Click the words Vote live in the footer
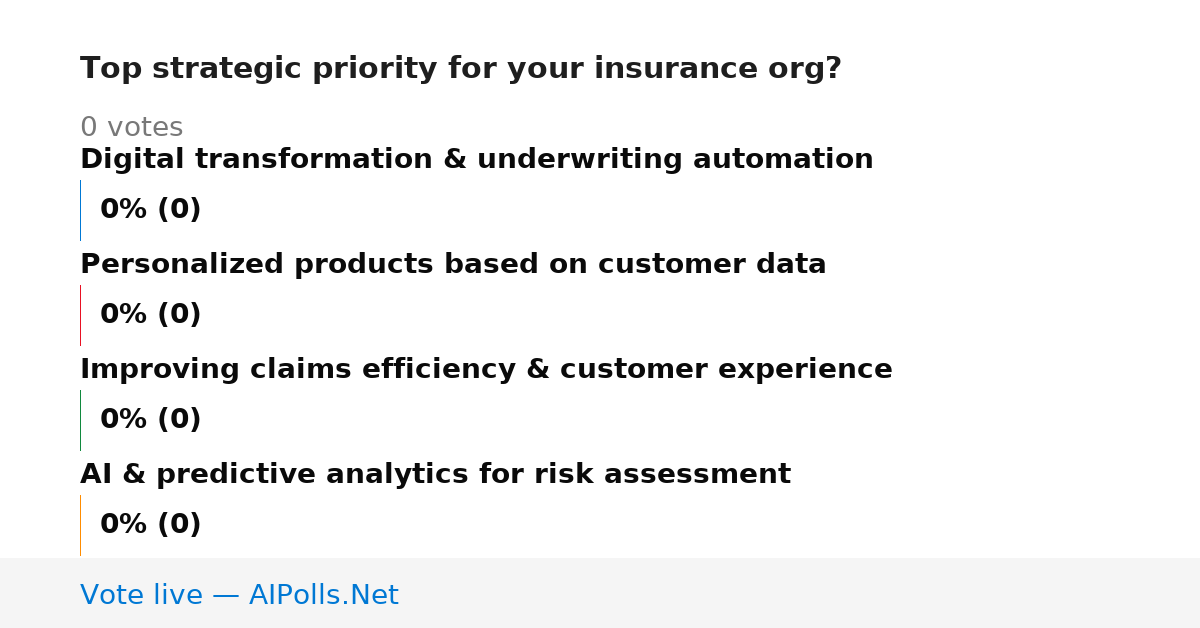1200x628 pixels. point(141,595)
